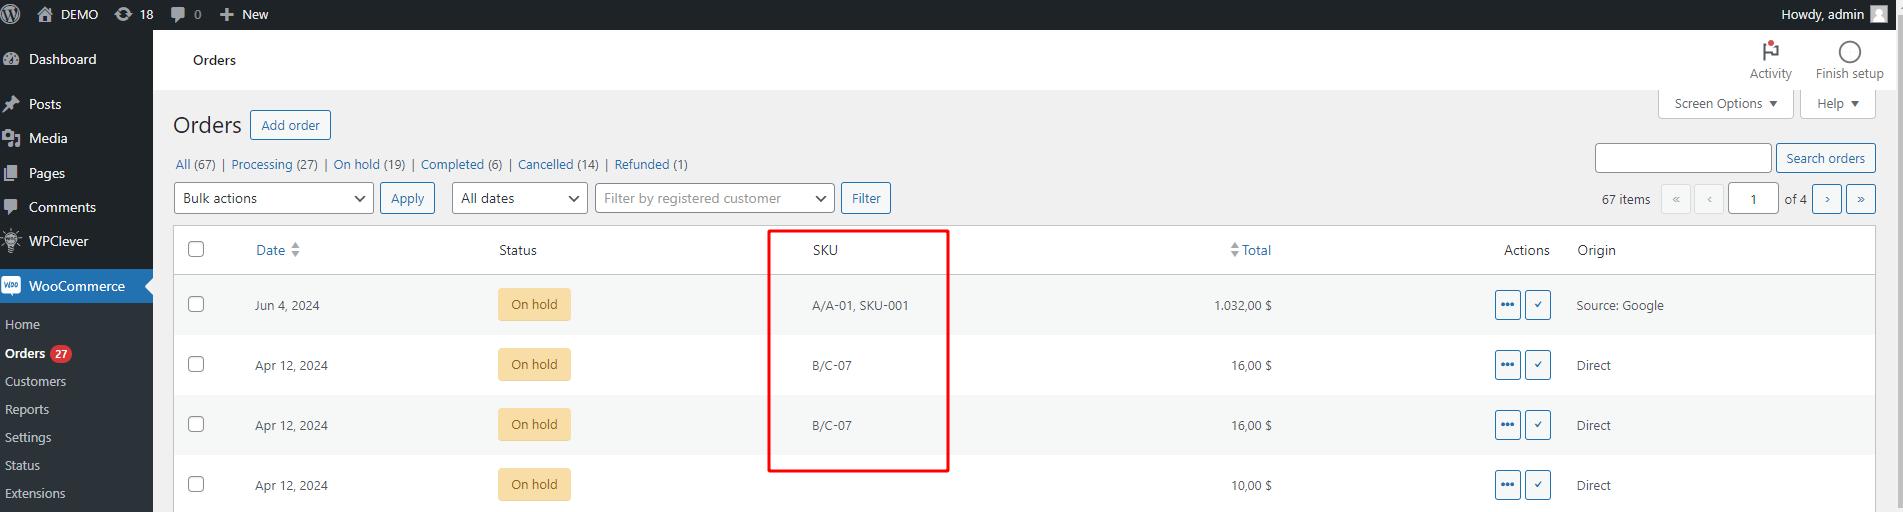
Task: Filter orders by Processing status
Action: (262, 164)
